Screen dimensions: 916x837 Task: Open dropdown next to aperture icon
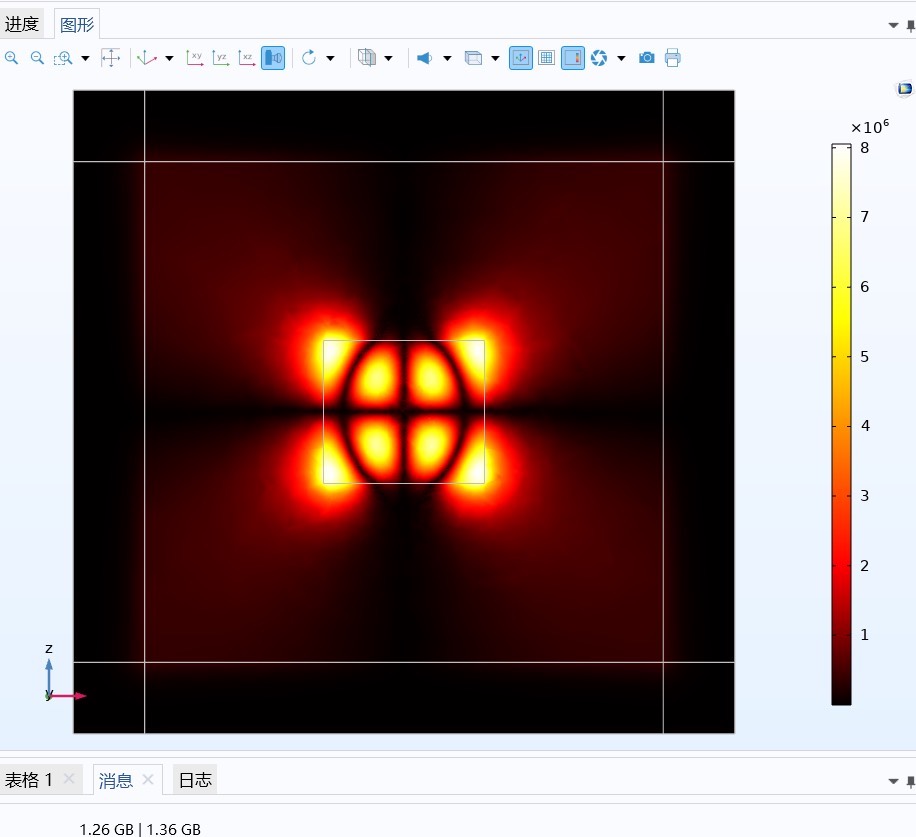click(x=622, y=58)
